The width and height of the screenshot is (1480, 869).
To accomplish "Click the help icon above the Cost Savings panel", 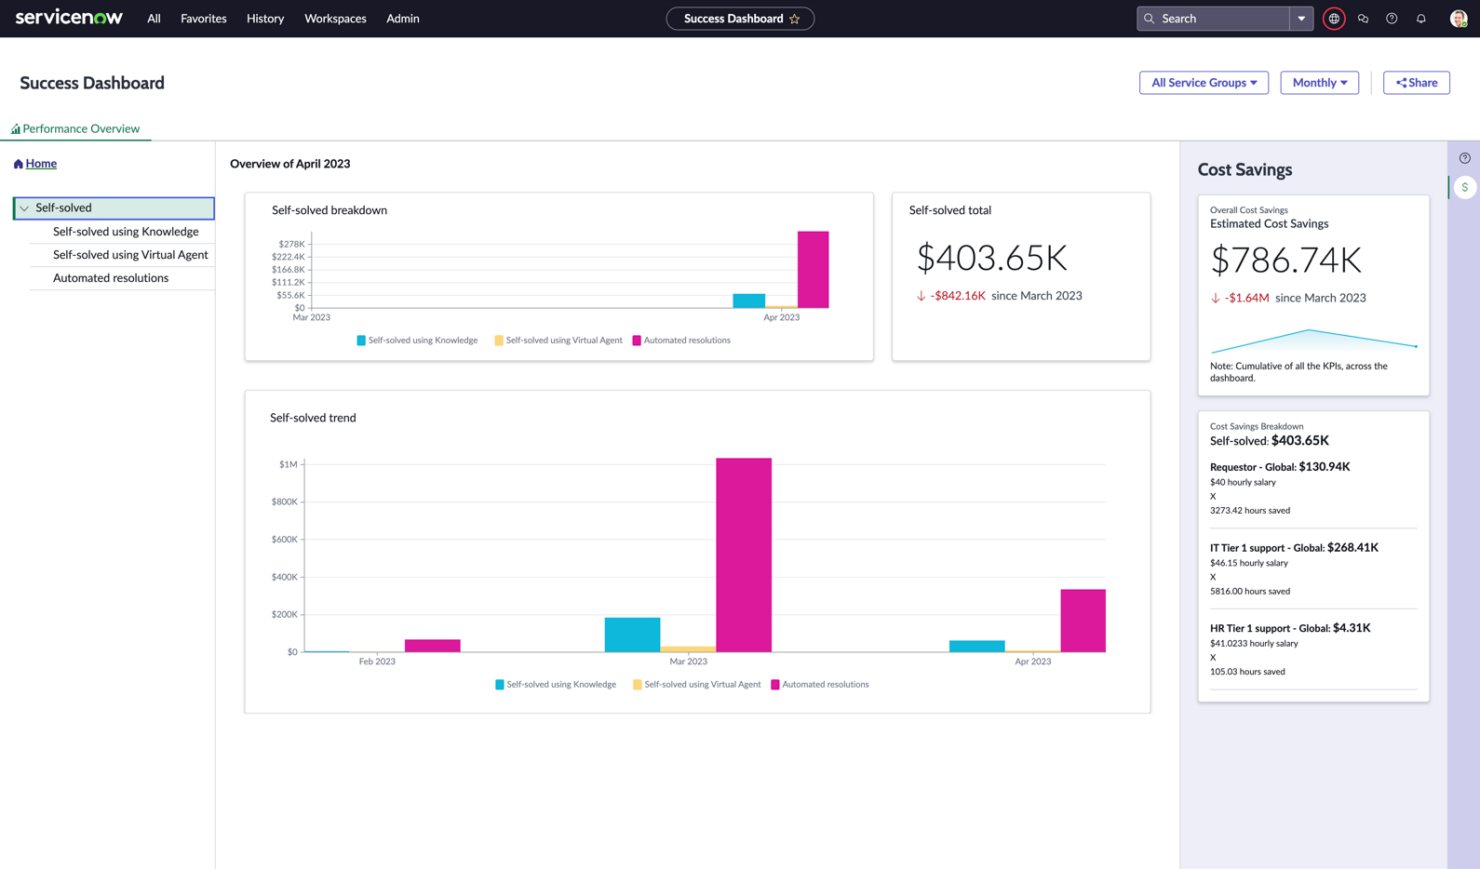I will click(x=1464, y=157).
